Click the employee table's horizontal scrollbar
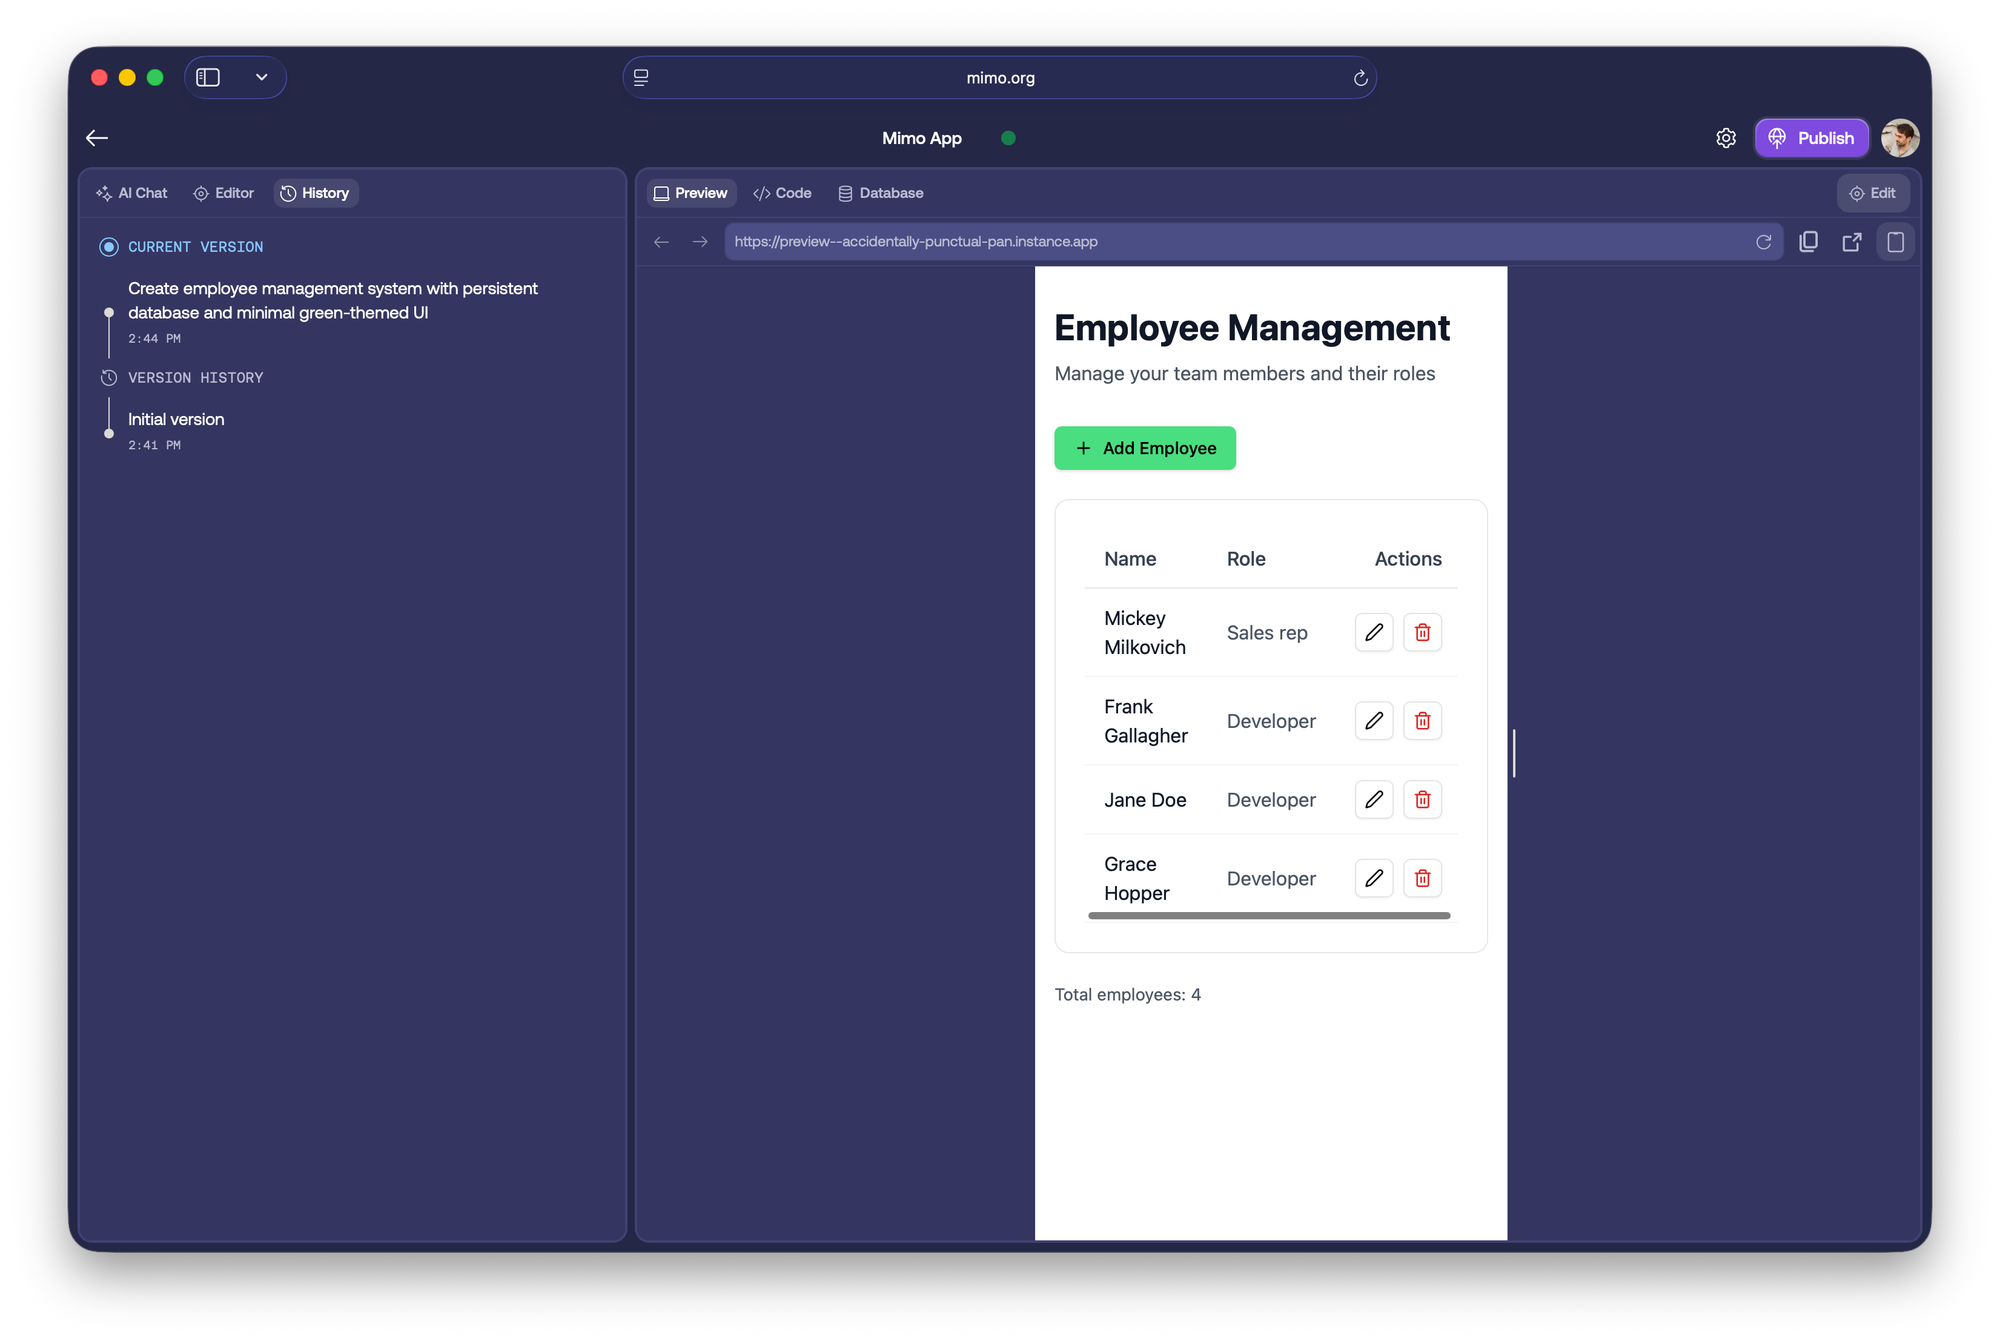Screen dimensions: 2000x1342 point(1268,915)
